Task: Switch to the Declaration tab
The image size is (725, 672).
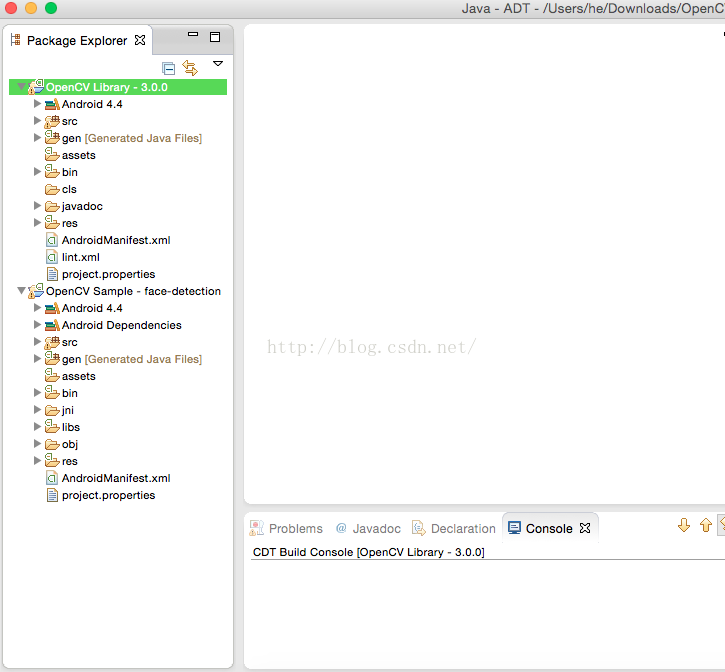Action: (454, 528)
